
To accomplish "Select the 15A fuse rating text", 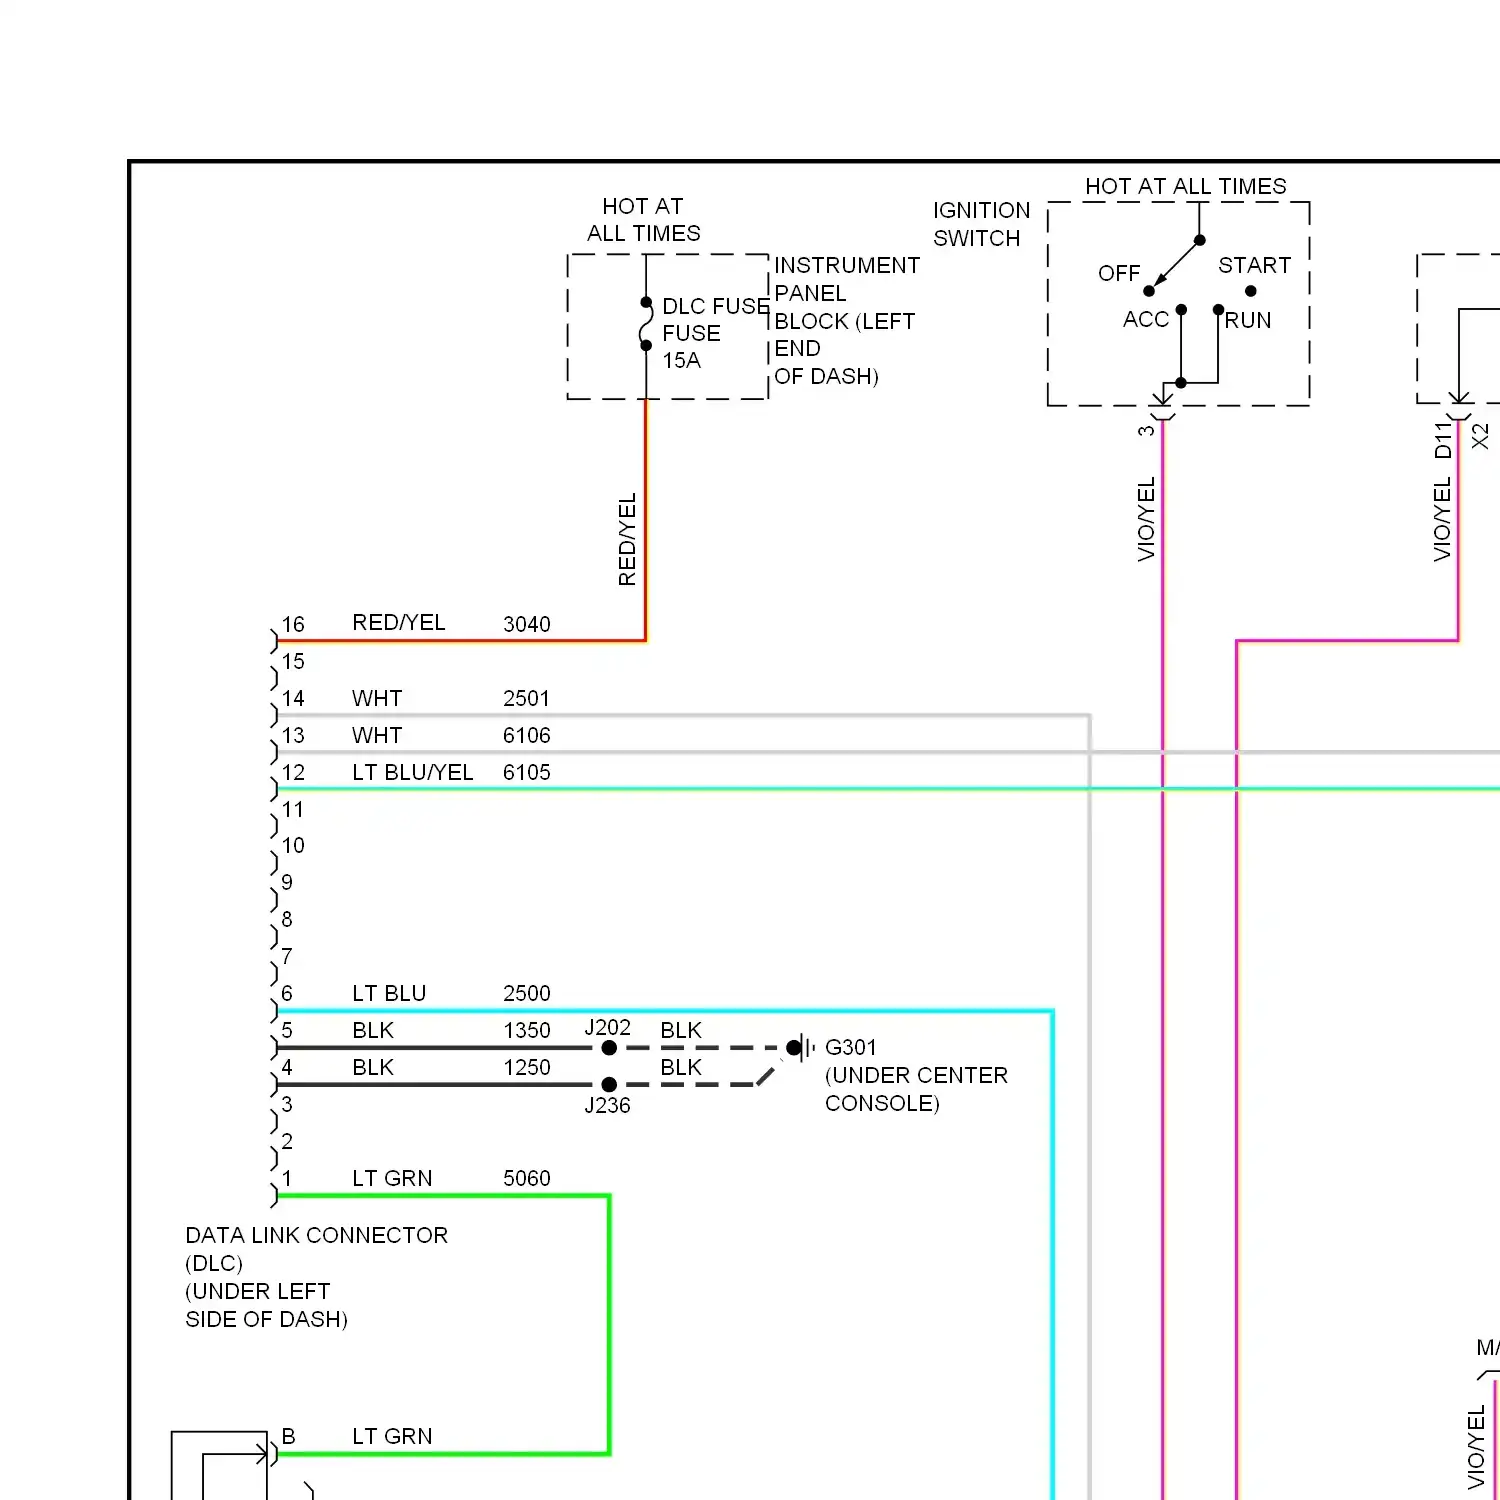I will 681,360.
